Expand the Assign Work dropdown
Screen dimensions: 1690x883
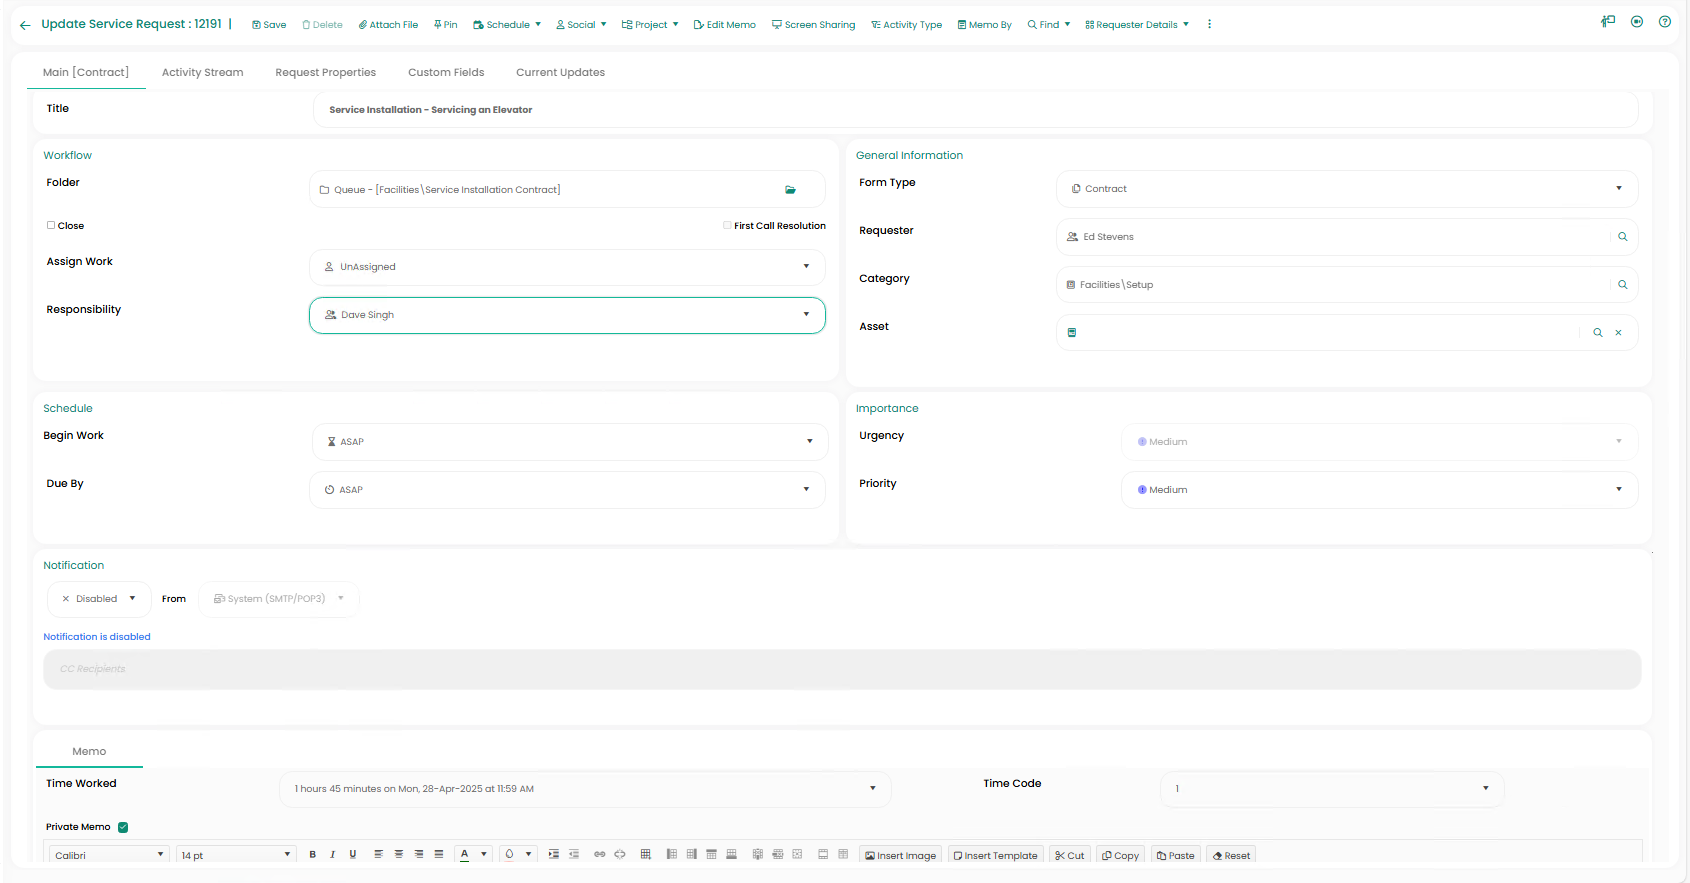coord(806,267)
